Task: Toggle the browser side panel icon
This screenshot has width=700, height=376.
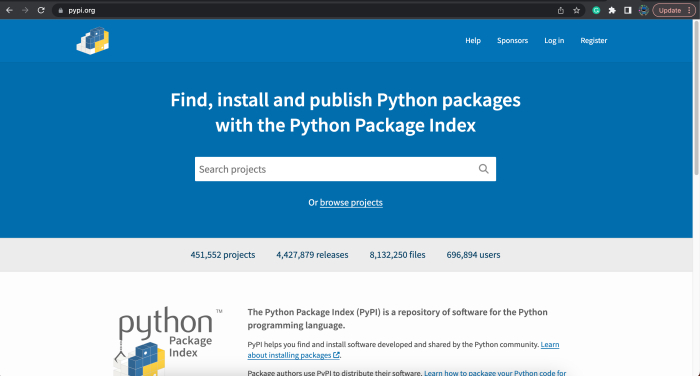Action: 628,10
